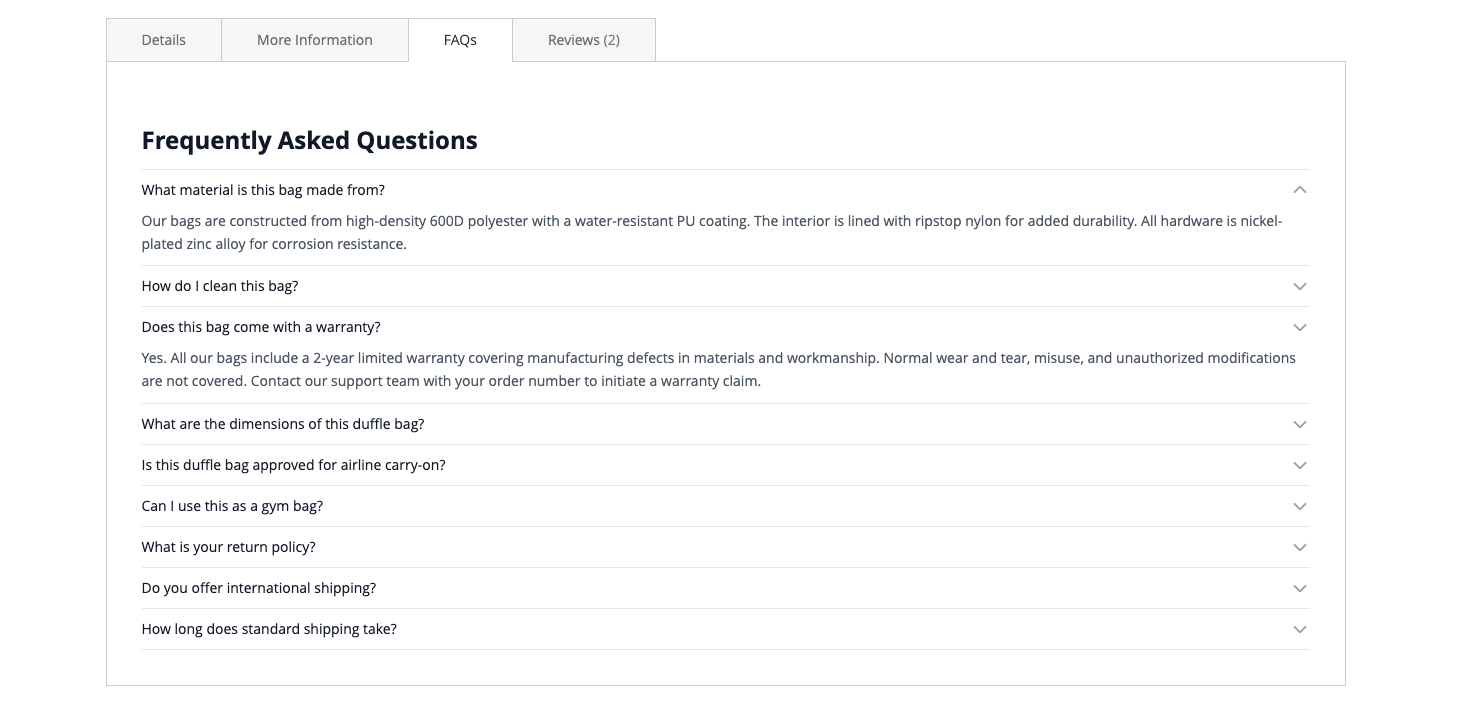Click the 'Frequently Asked Questions' heading
Image resolution: width=1481 pixels, height=706 pixels.
pyautogui.click(x=310, y=140)
